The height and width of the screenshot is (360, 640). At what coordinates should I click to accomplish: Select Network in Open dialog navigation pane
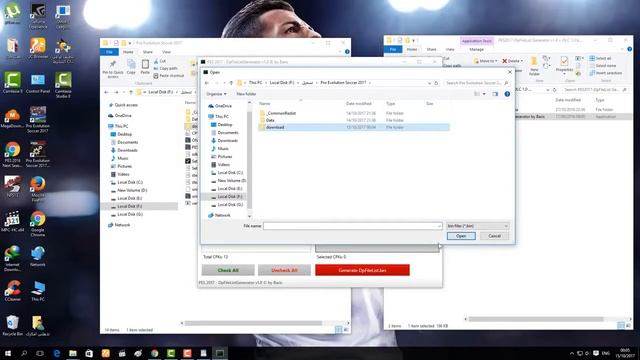pyautogui.click(x=222, y=215)
